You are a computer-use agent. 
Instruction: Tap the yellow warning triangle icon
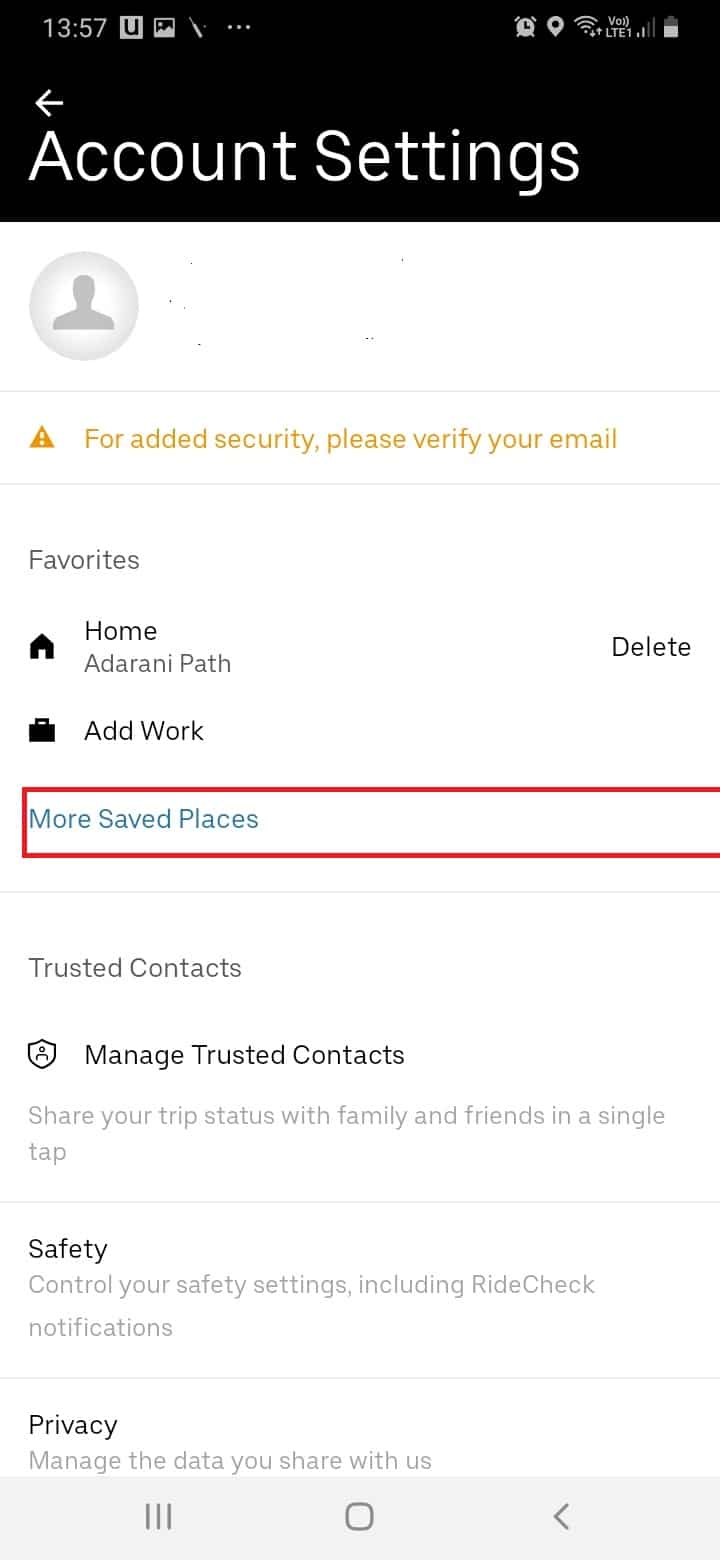[42, 438]
